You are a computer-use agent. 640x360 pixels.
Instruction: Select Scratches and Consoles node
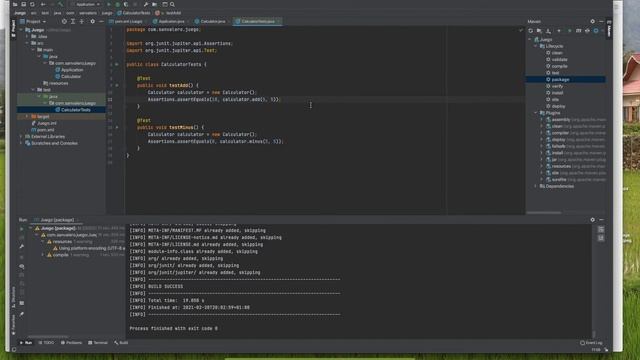[x=51, y=143]
